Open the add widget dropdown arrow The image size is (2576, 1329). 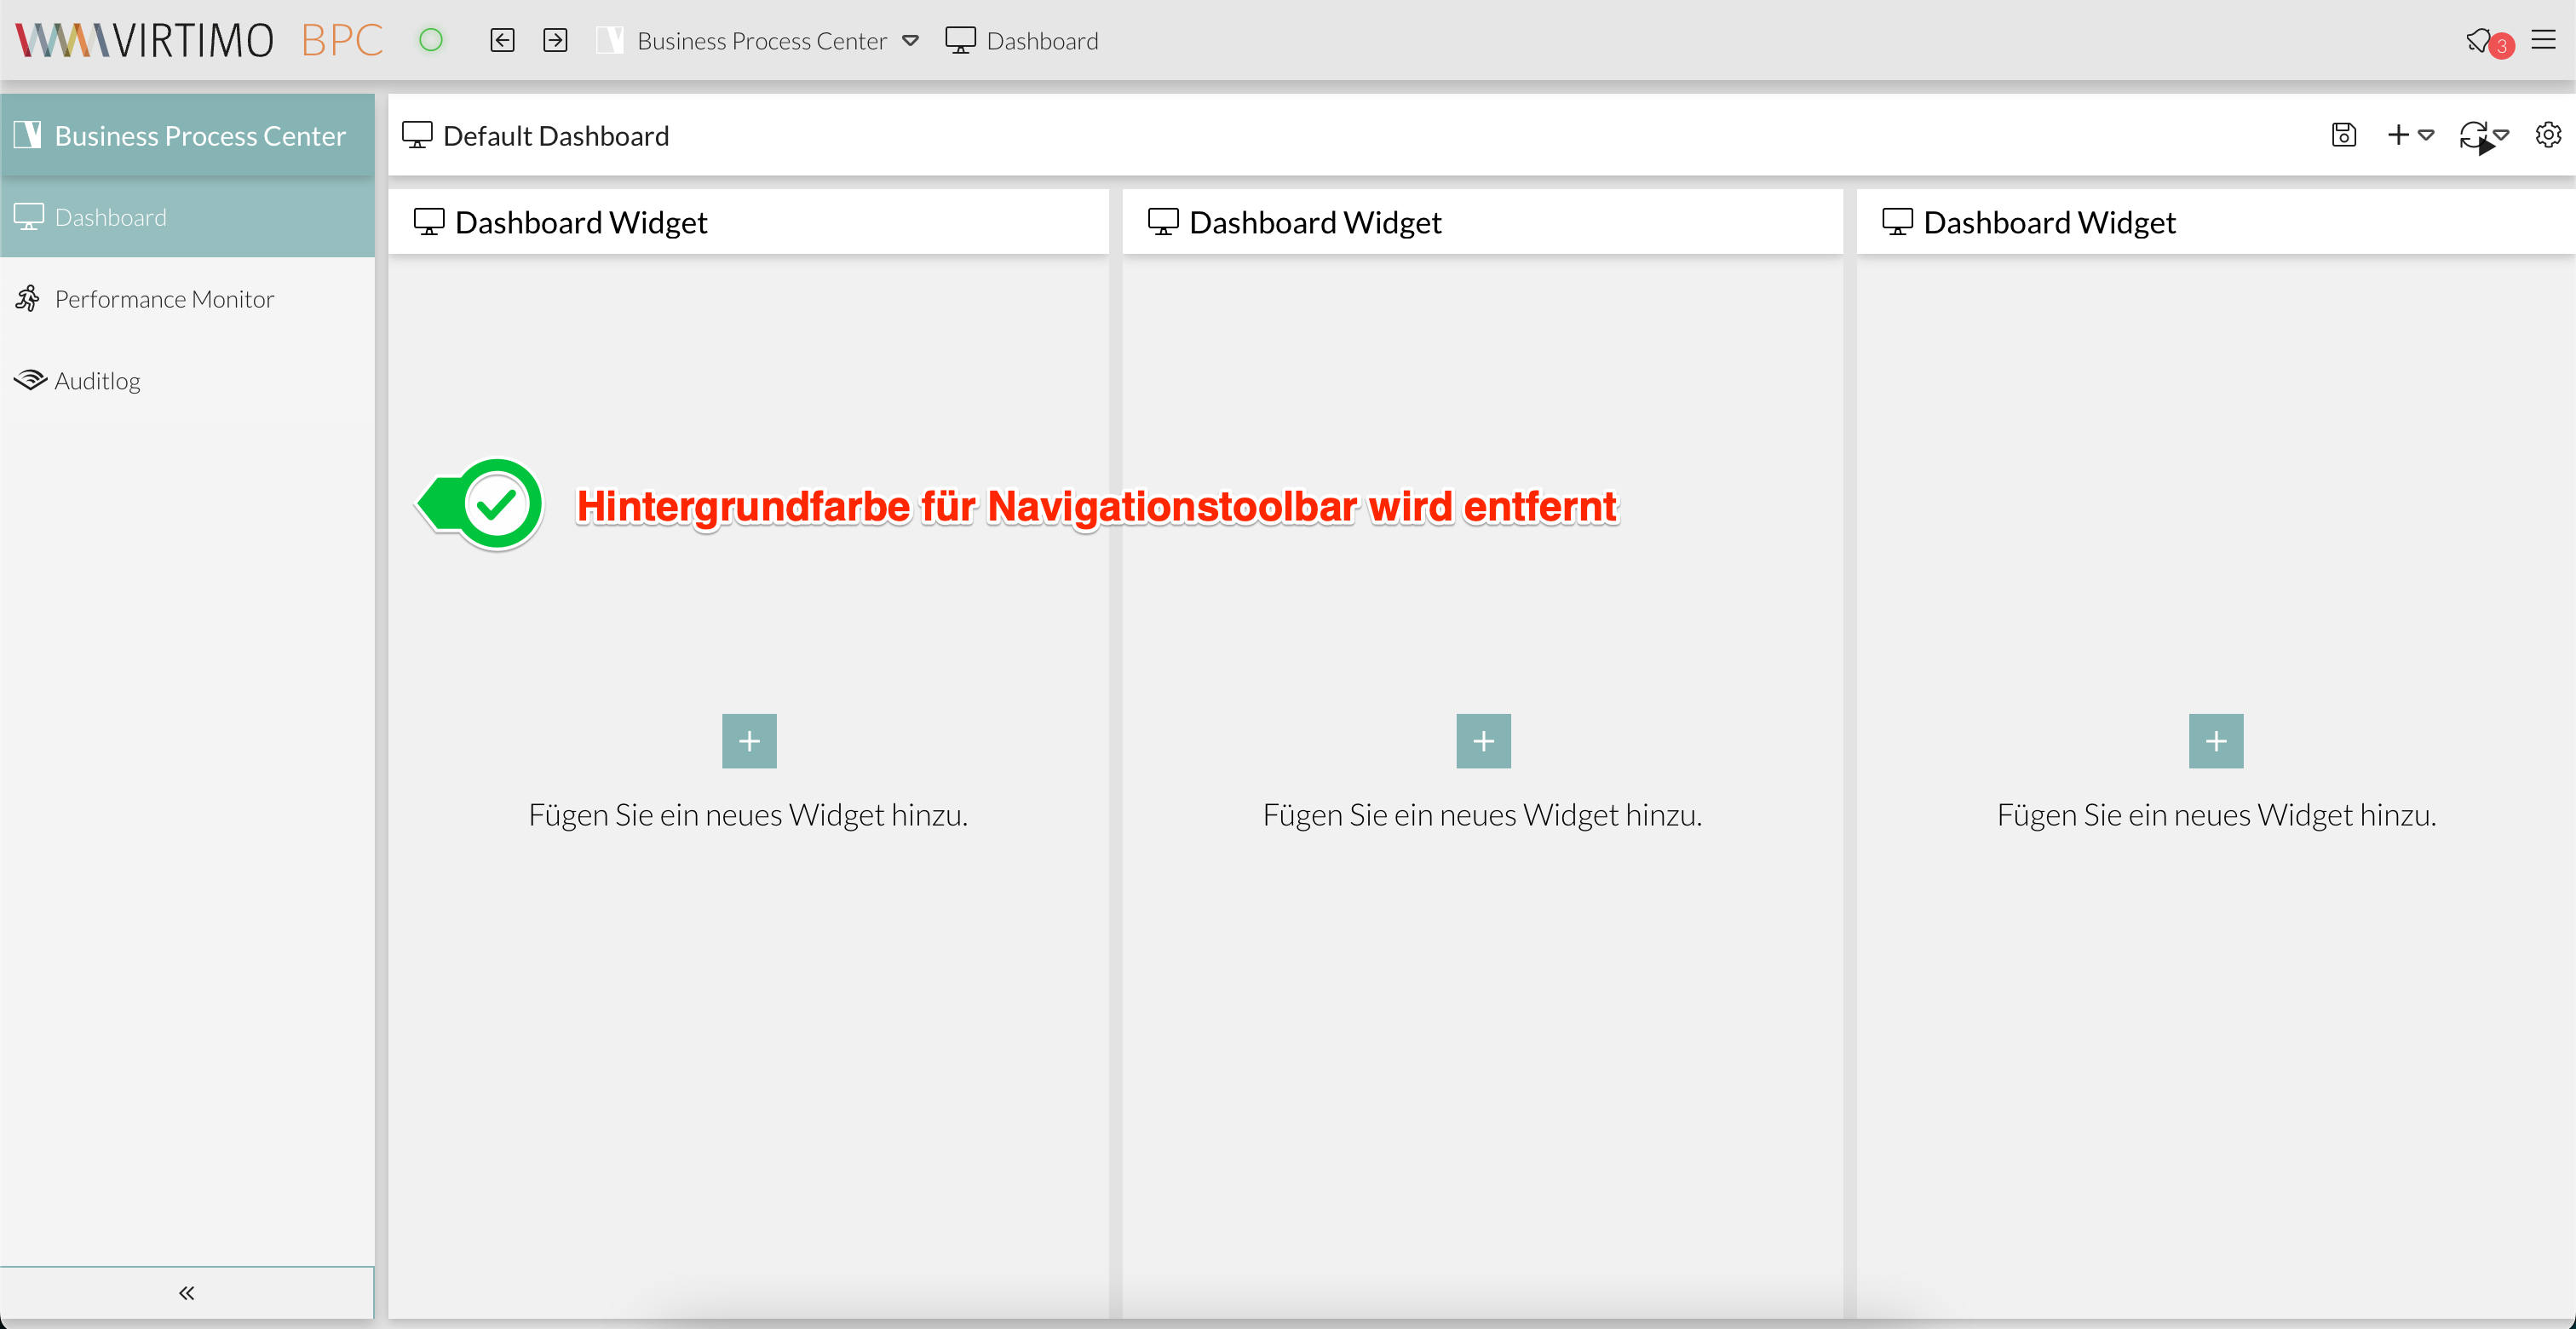[2426, 138]
